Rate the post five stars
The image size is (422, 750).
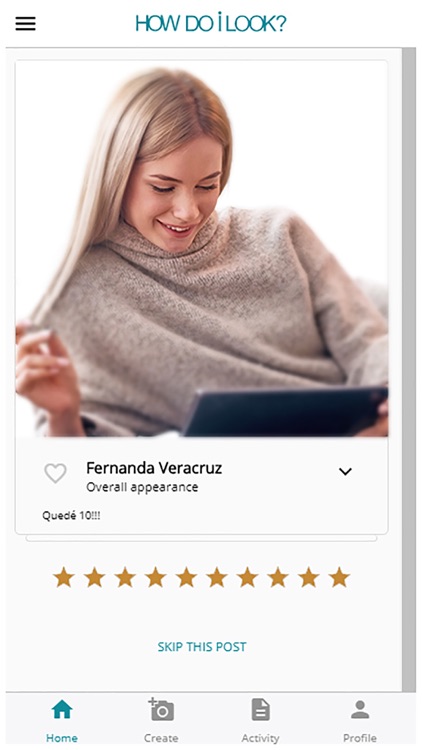pyautogui.click(x=186, y=577)
